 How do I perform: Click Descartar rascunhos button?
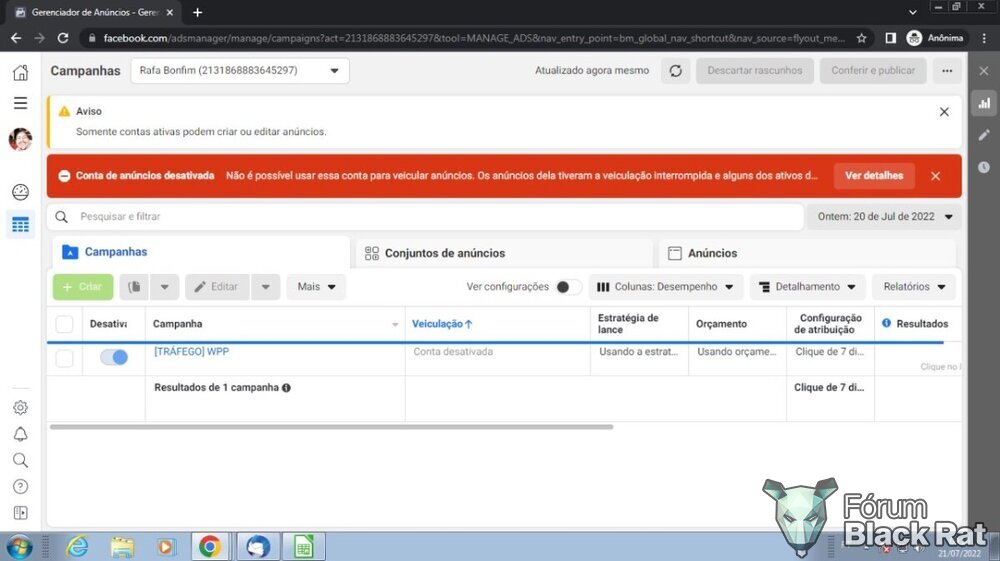click(x=755, y=71)
